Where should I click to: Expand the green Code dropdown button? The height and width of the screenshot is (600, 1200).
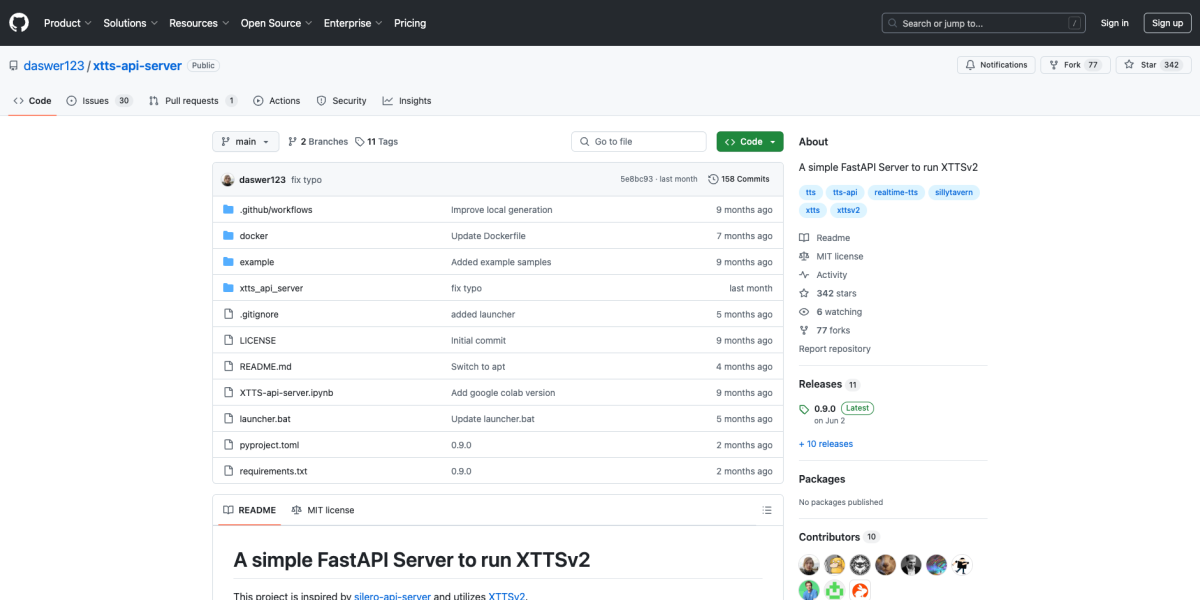749,142
